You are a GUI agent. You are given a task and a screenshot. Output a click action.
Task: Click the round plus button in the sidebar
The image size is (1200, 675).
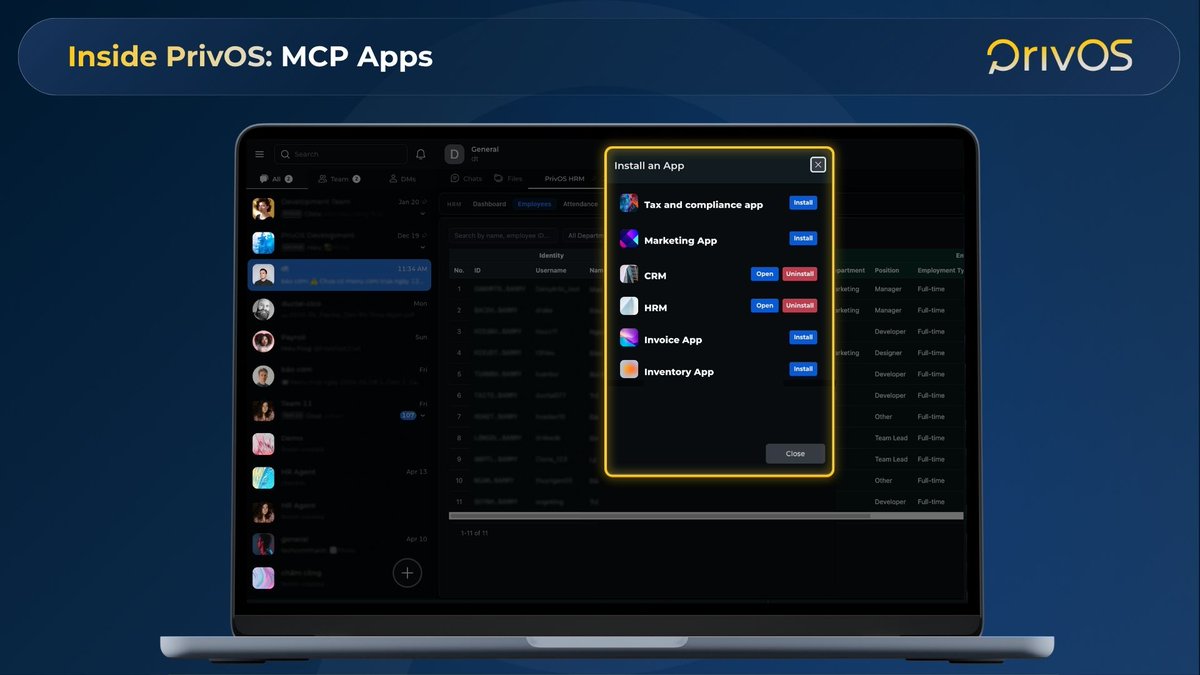pyautogui.click(x=407, y=573)
